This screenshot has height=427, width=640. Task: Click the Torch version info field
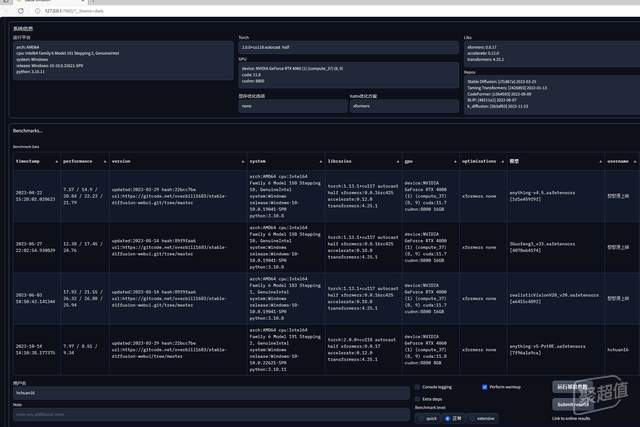(348, 47)
